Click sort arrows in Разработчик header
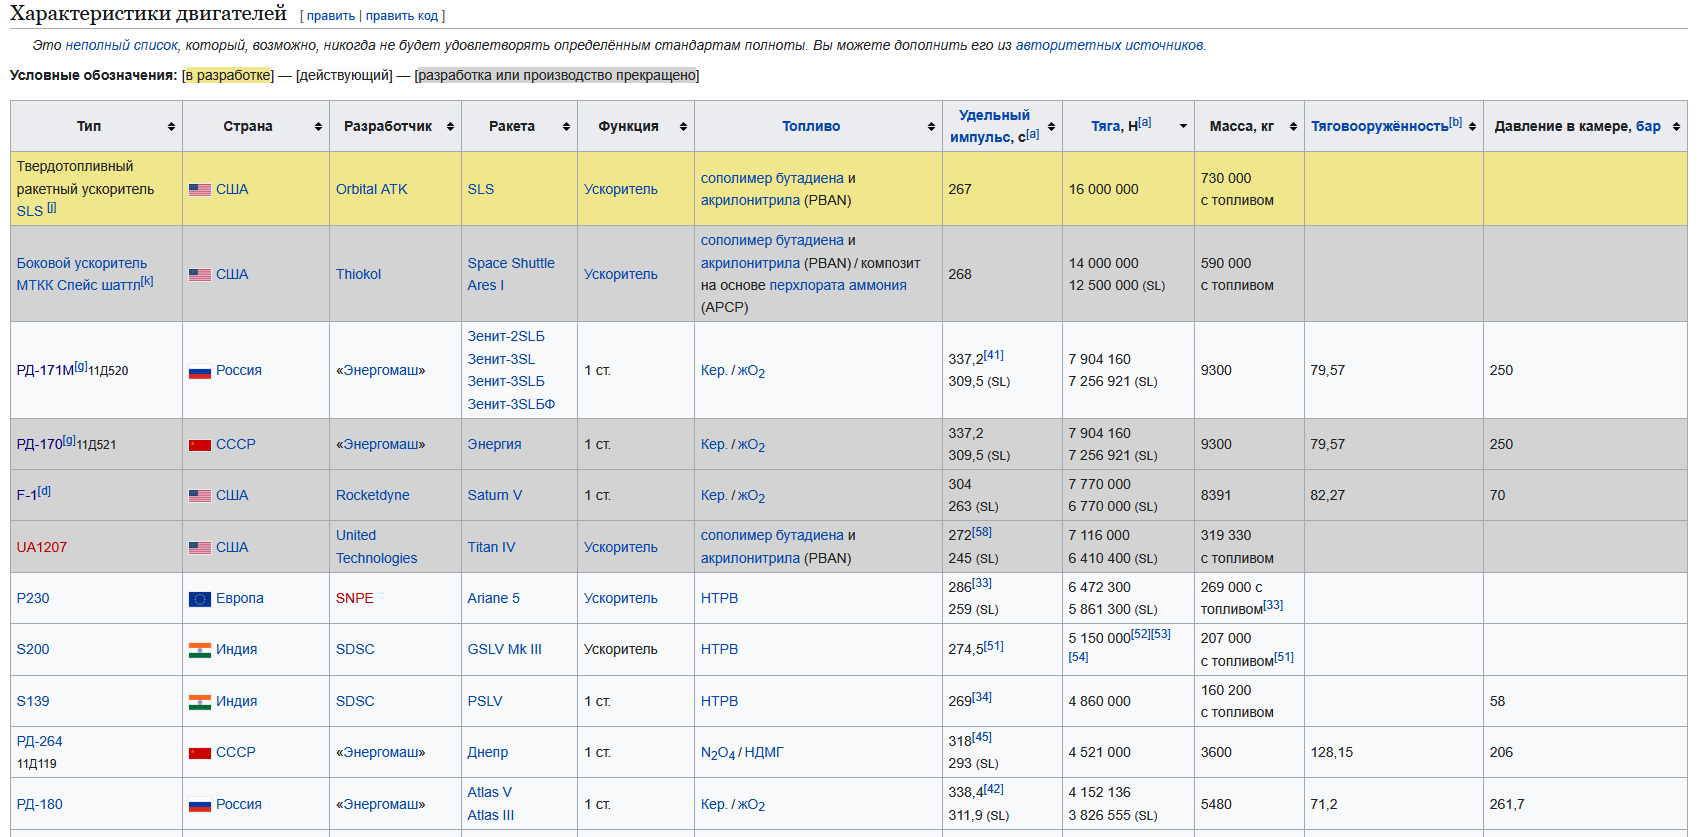The height and width of the screenshot is (837, 1701). (450, 127)
